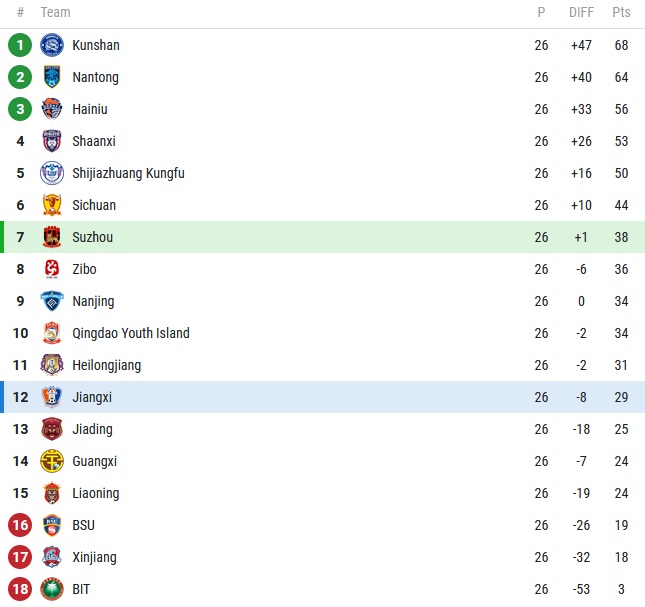645x607 pixels.
Task: Click the Shaanxi club crest
Action: click(x=52, y=141)
